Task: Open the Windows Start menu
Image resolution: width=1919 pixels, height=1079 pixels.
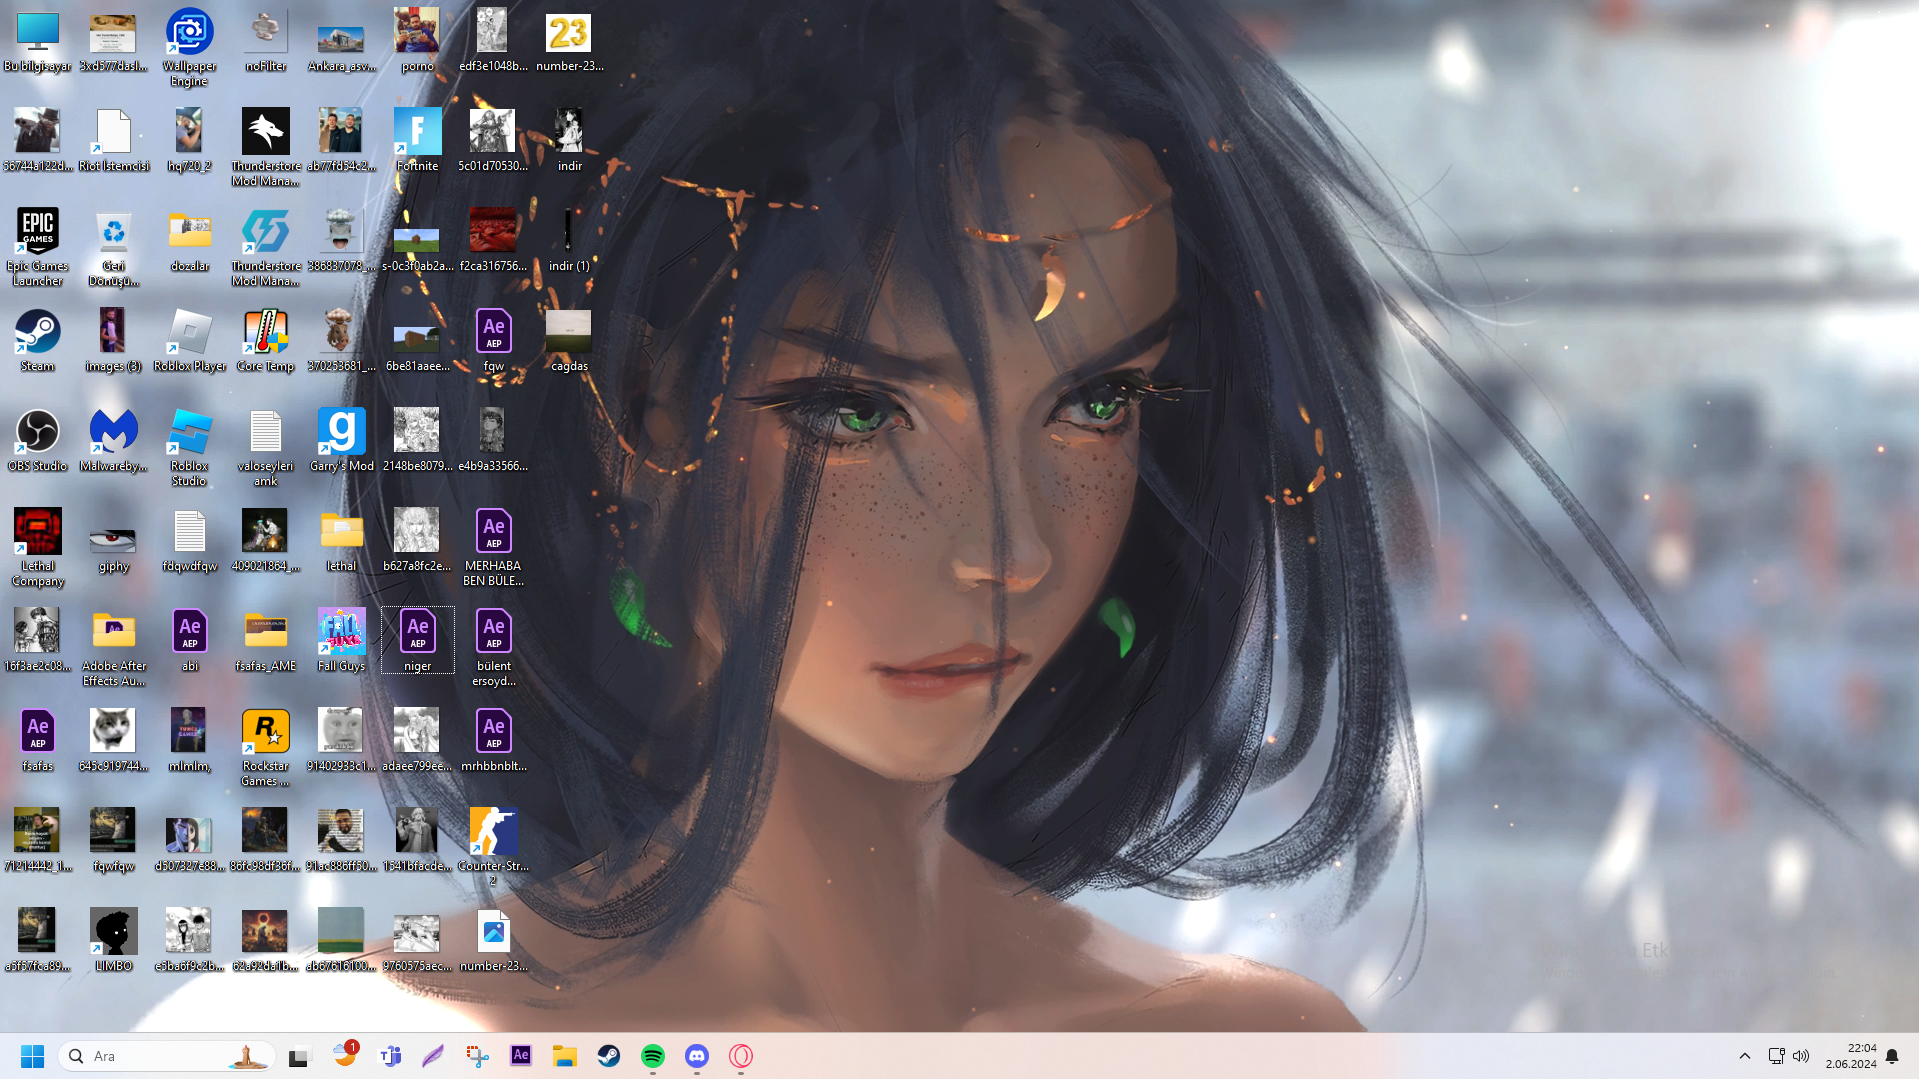Action: [x=32, y=1056]
